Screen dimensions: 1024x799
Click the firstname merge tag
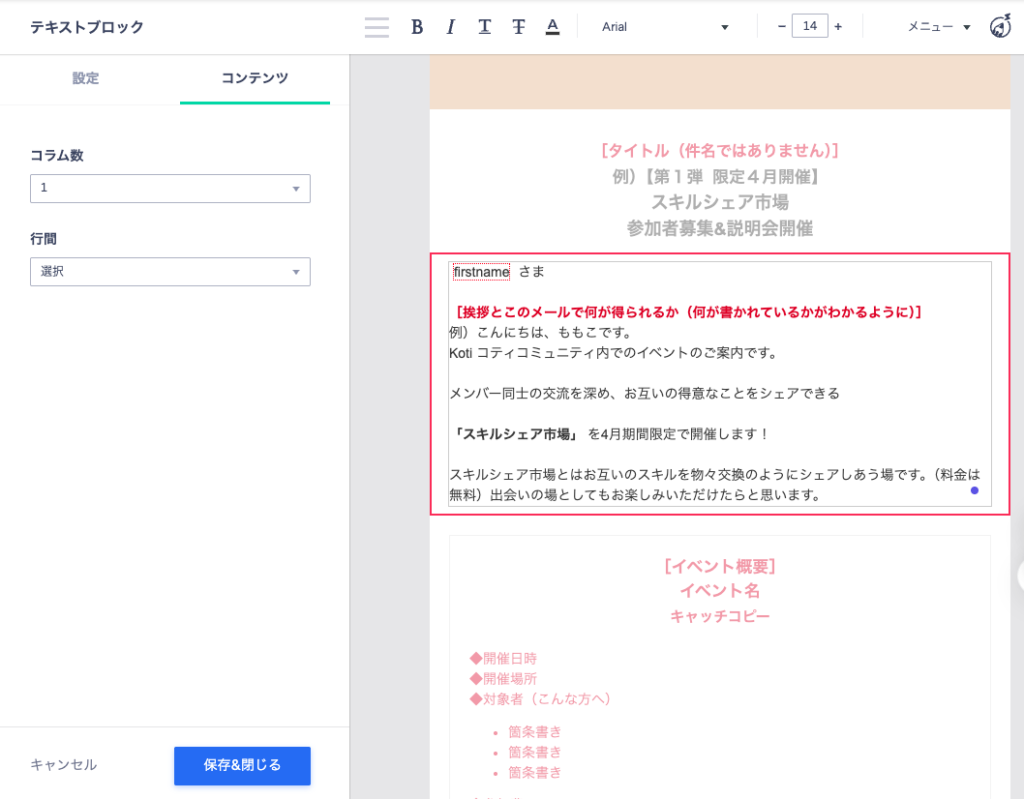[x=481, y=272]
